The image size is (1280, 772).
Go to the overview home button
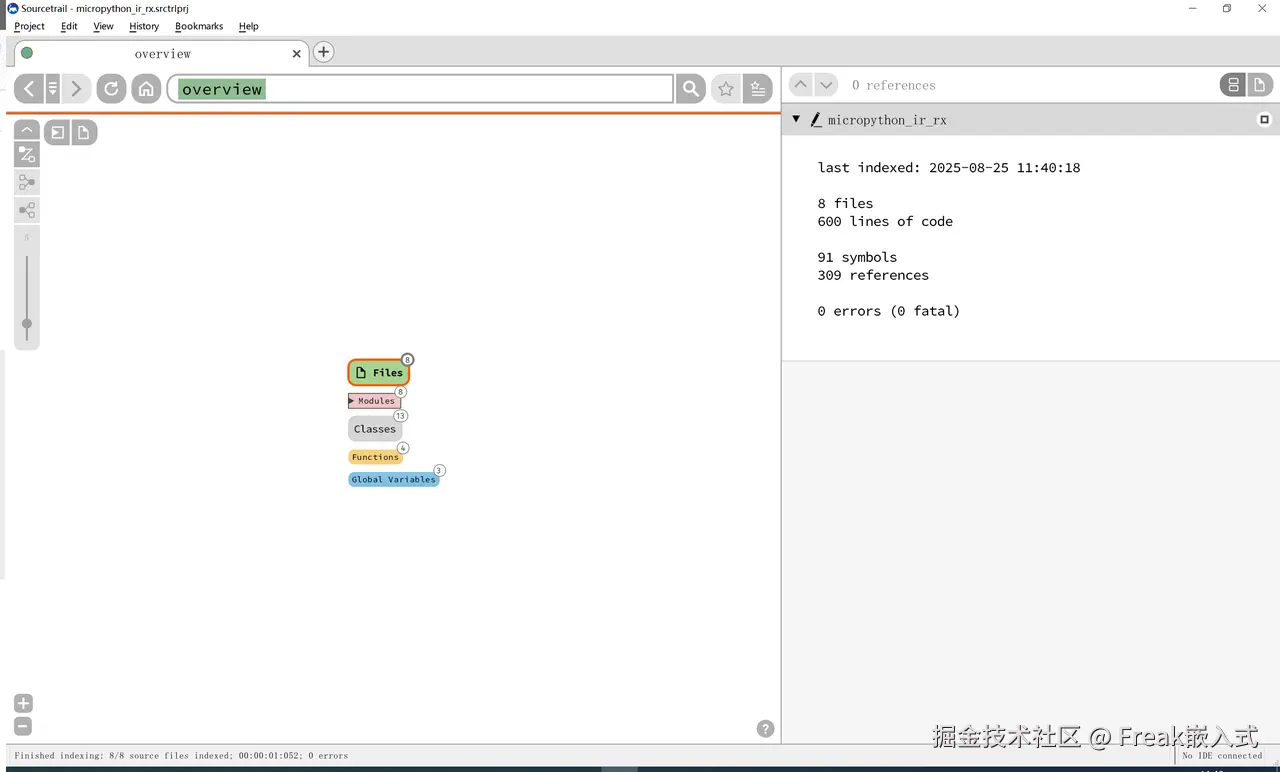pos(146,89)
